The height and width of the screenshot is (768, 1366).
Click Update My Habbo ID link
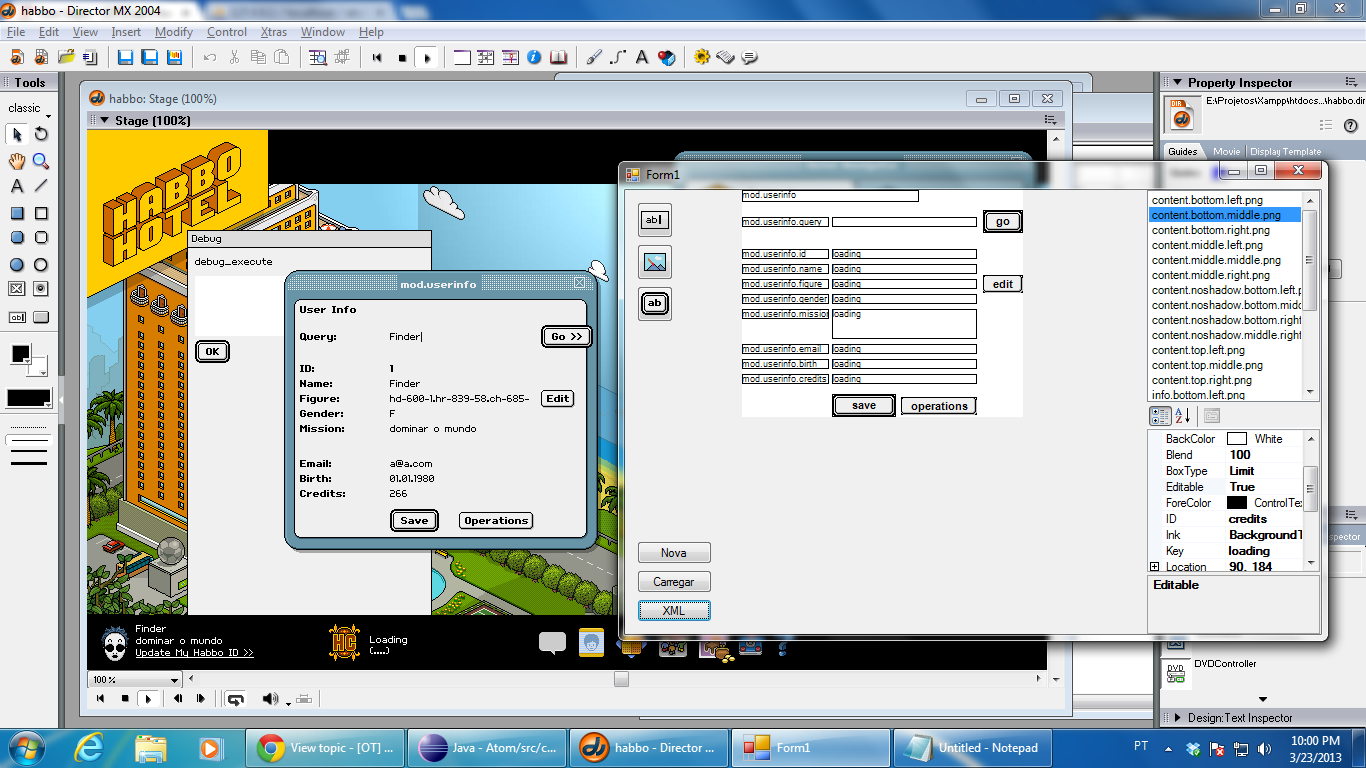click(195, 652)
